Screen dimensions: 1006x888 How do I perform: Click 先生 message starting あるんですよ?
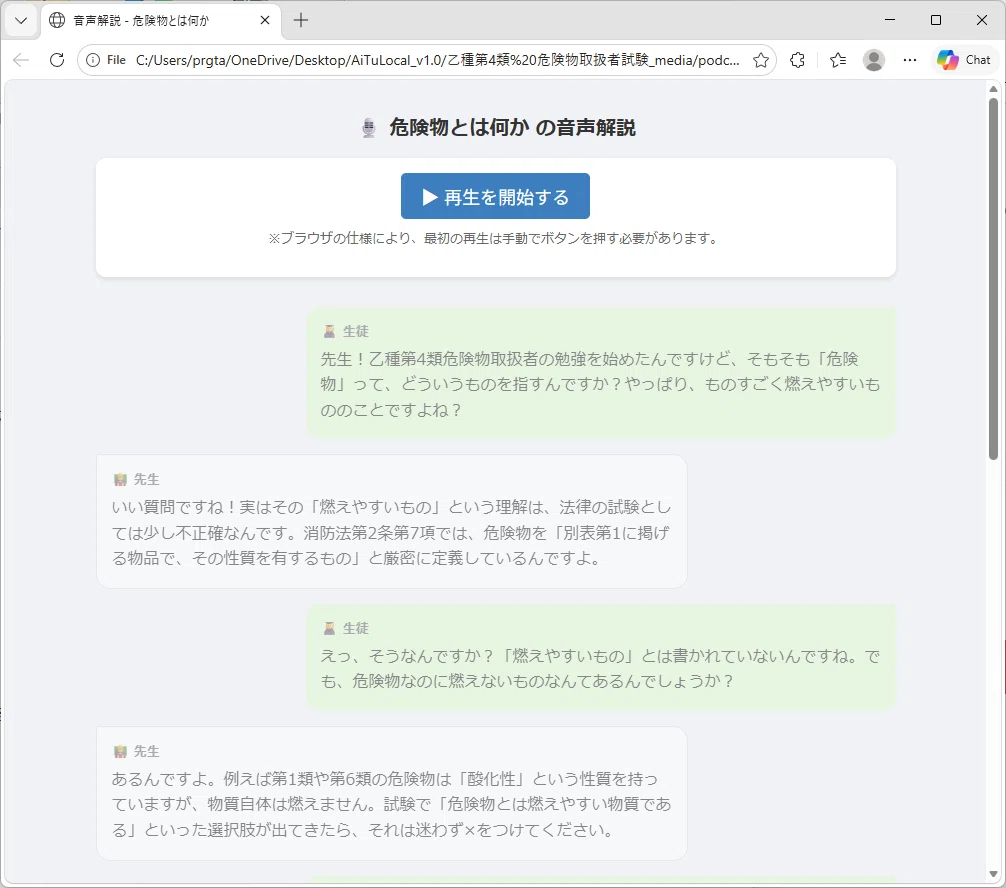click(x=391, y=793)
